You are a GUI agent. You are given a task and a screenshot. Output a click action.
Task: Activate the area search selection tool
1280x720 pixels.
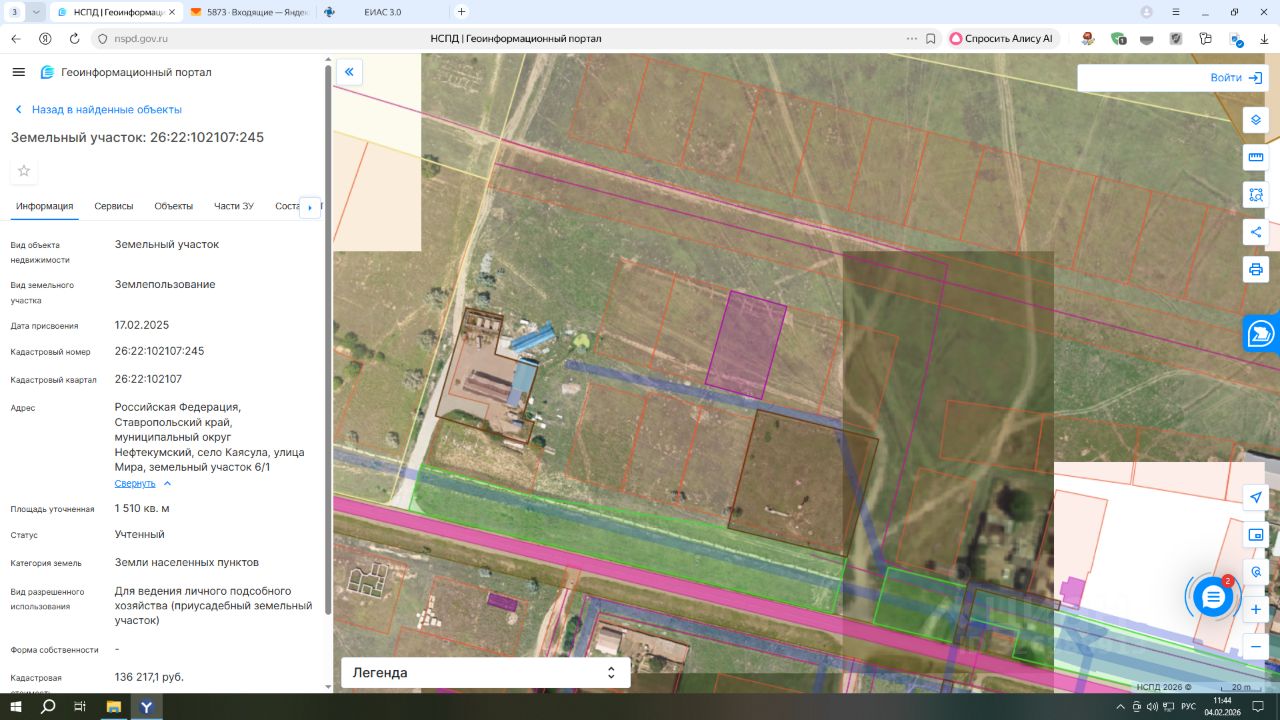tap(1256, 195)
